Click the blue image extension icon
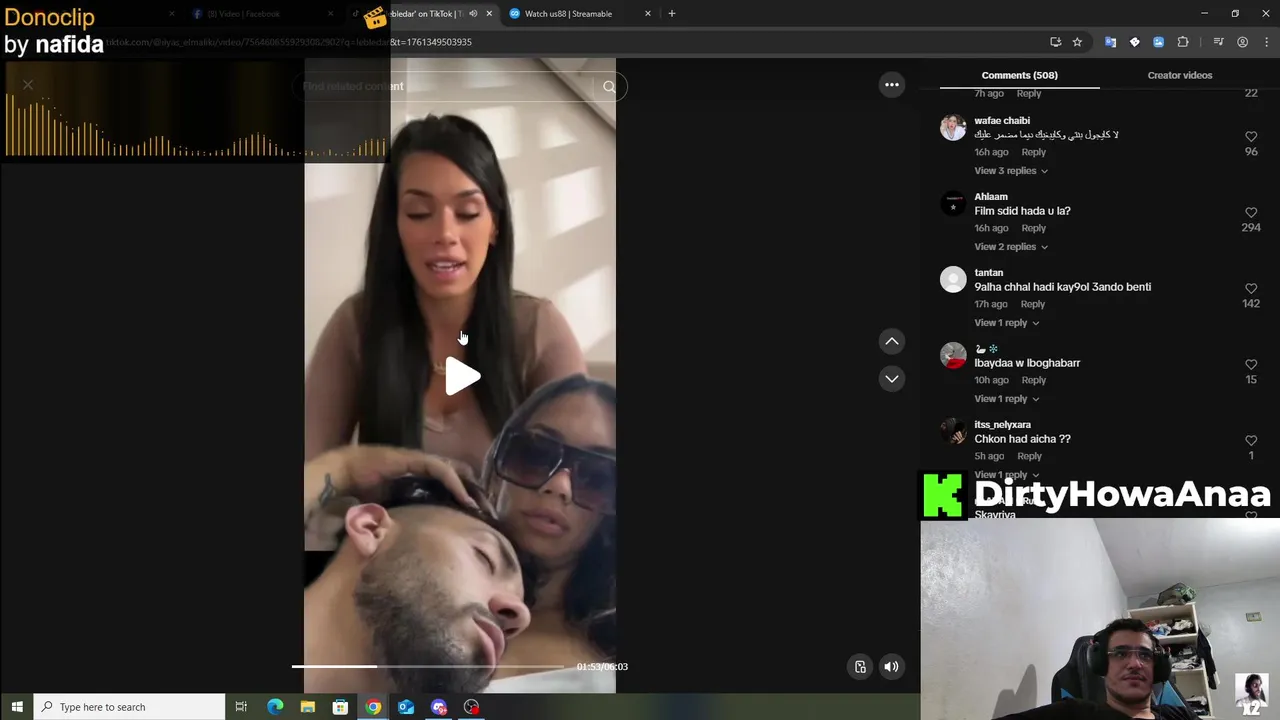The width and height of the screenshot is (1280, 720). tap(1158, 42)
